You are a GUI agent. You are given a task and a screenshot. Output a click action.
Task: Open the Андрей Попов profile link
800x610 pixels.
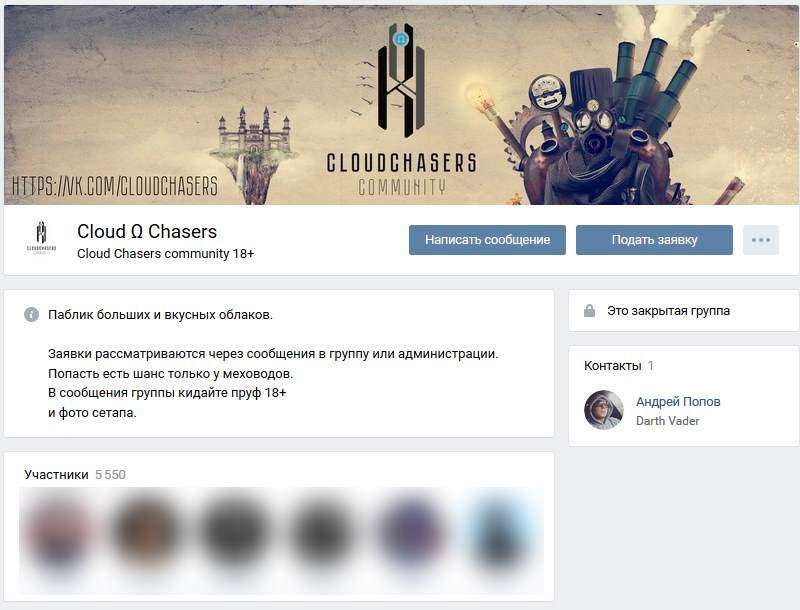(678, 401)
